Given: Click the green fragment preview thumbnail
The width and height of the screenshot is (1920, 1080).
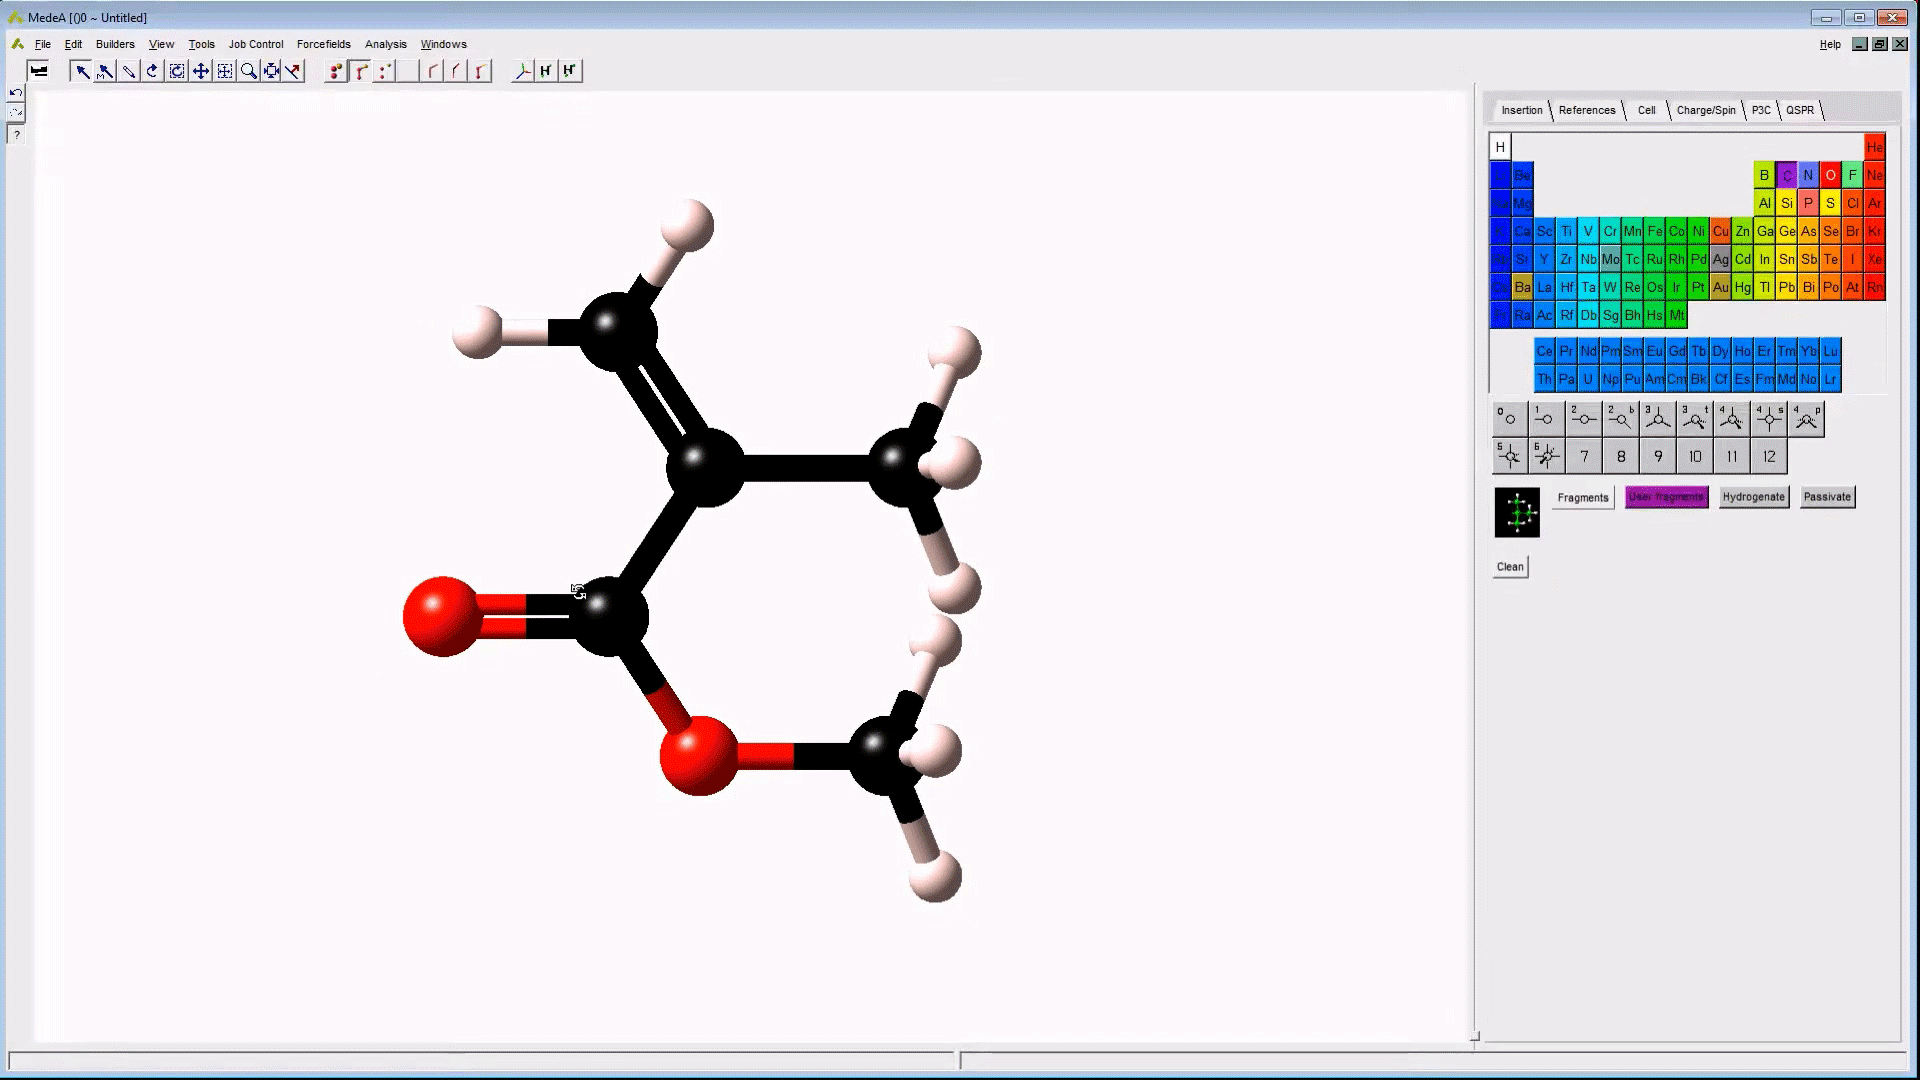Looking at the screenshot, I should coord(1517,513).
